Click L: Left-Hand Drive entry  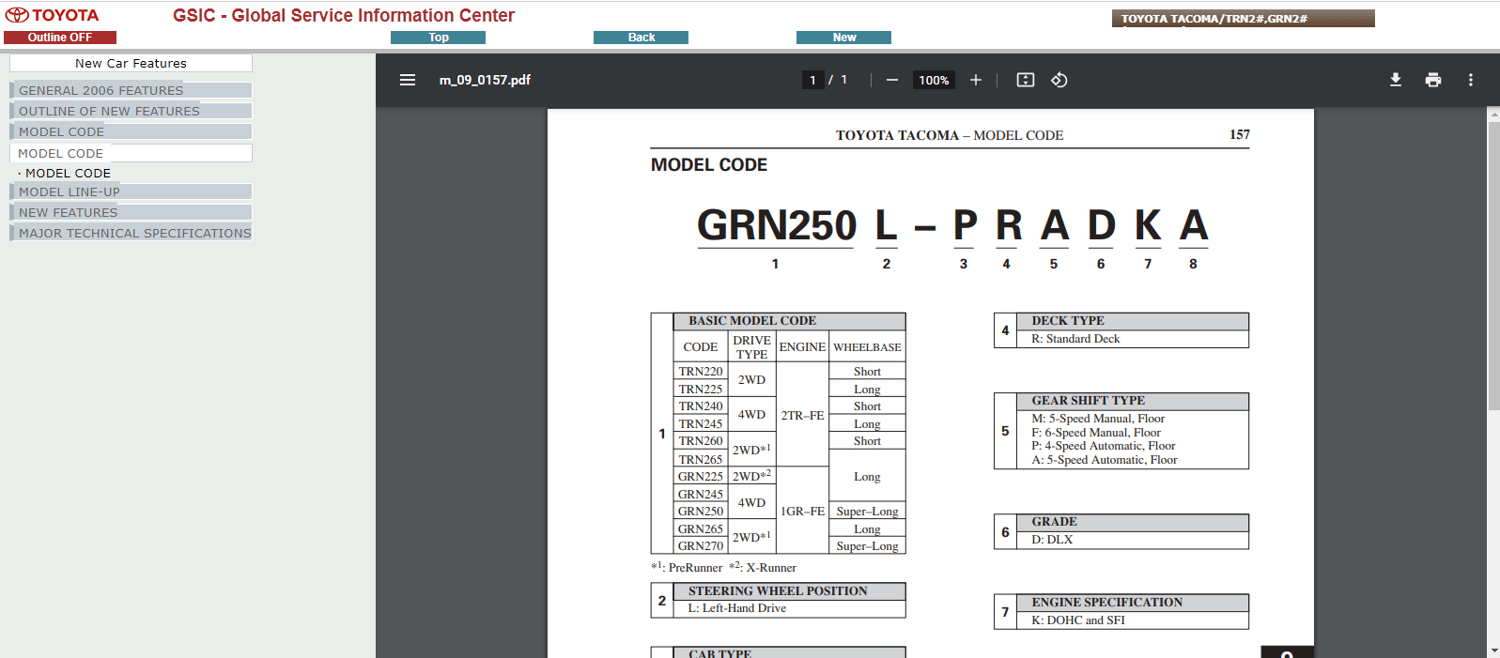coord(737,608)
